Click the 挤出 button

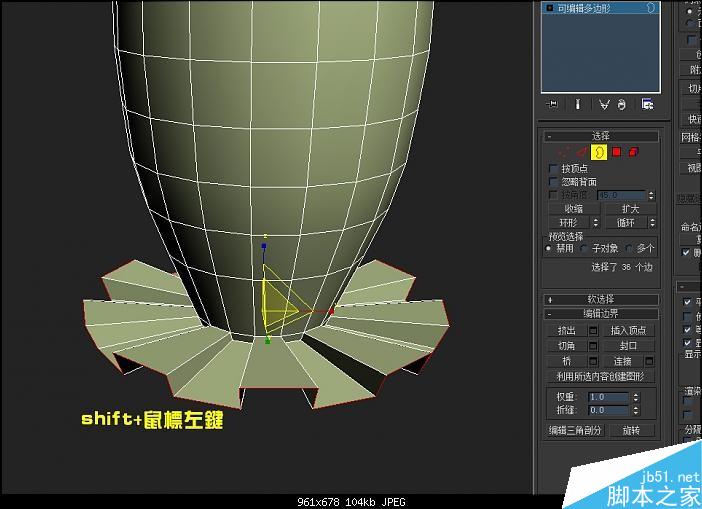[x=567, y=331]
